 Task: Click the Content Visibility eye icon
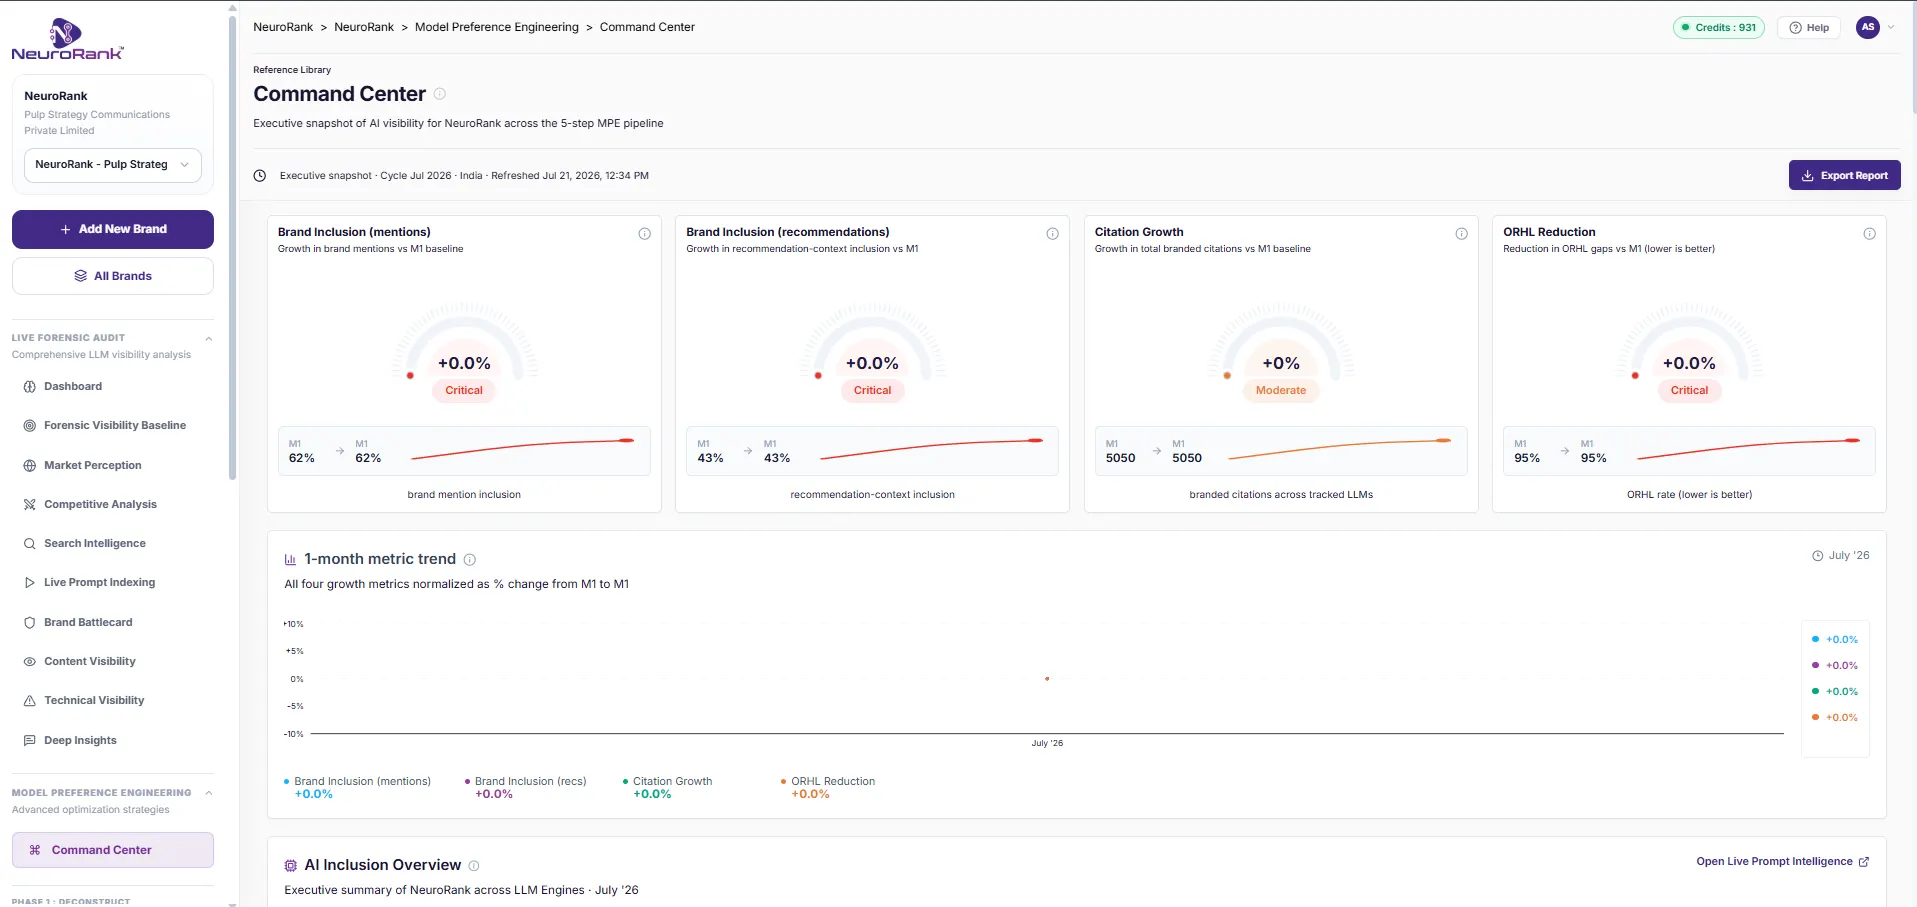30,662
